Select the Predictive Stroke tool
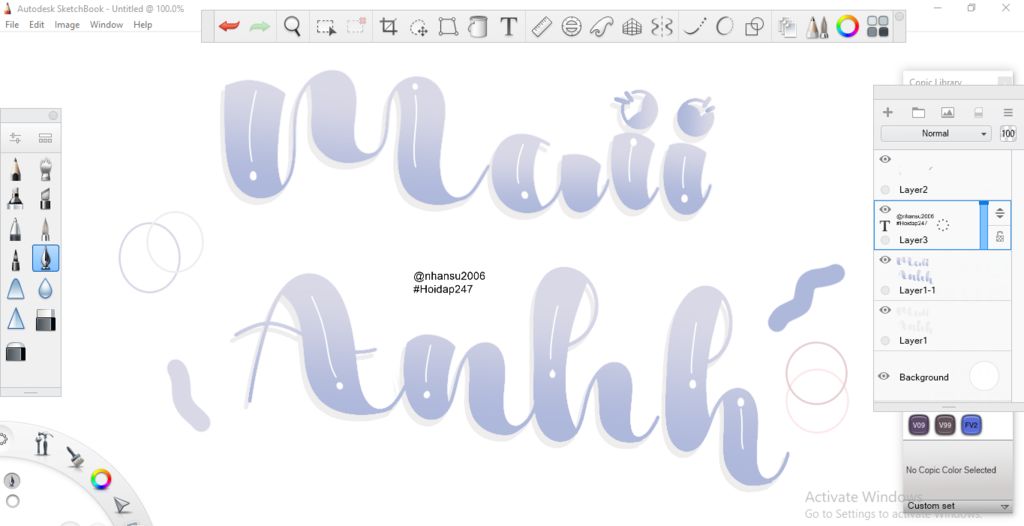1024x526 pixels. [725, 27]
